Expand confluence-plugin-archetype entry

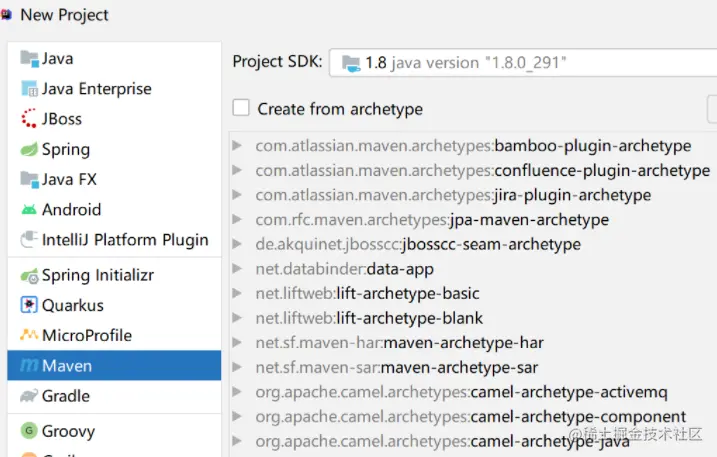(x=237, y=171)
